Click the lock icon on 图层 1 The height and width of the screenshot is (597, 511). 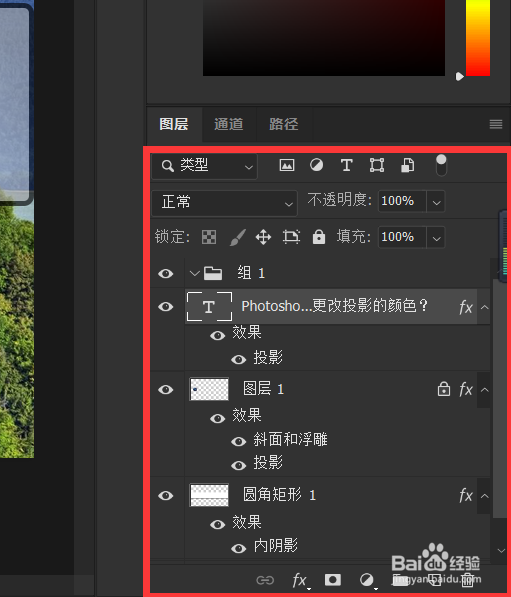[x=444, y=389]
